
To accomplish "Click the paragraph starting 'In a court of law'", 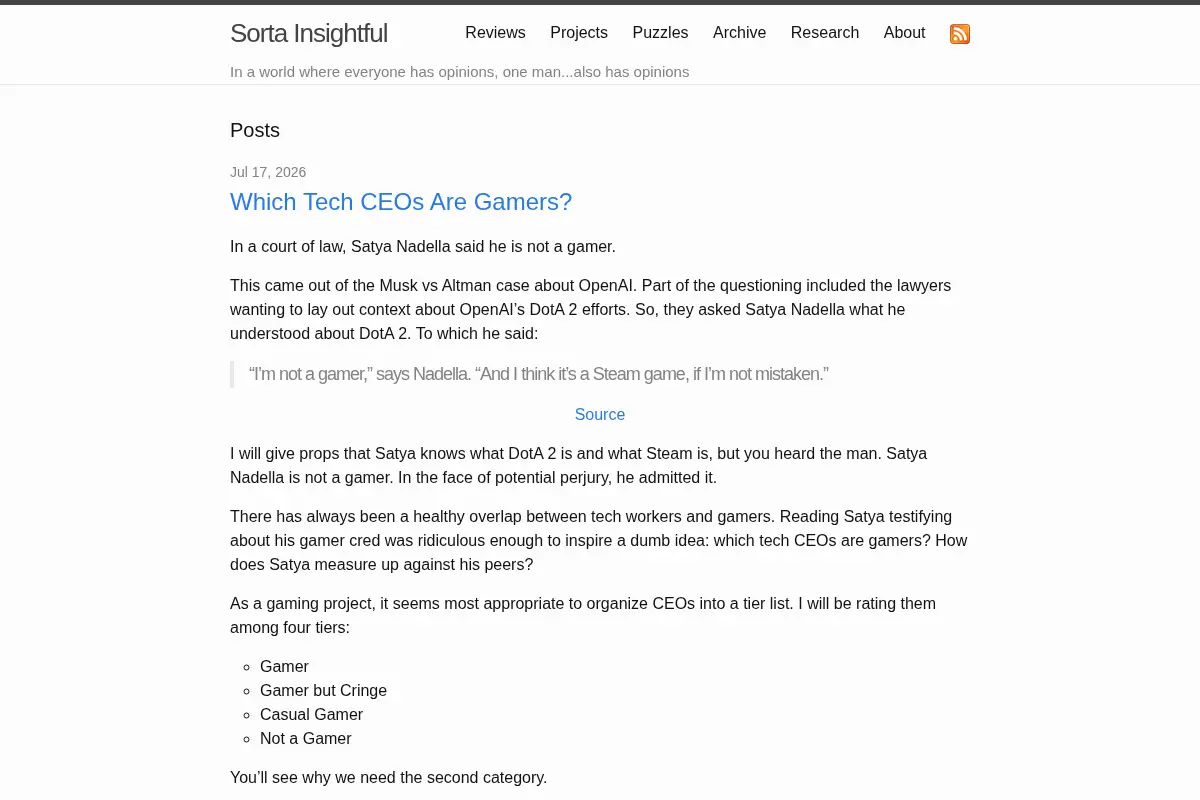I will [423, 246].
